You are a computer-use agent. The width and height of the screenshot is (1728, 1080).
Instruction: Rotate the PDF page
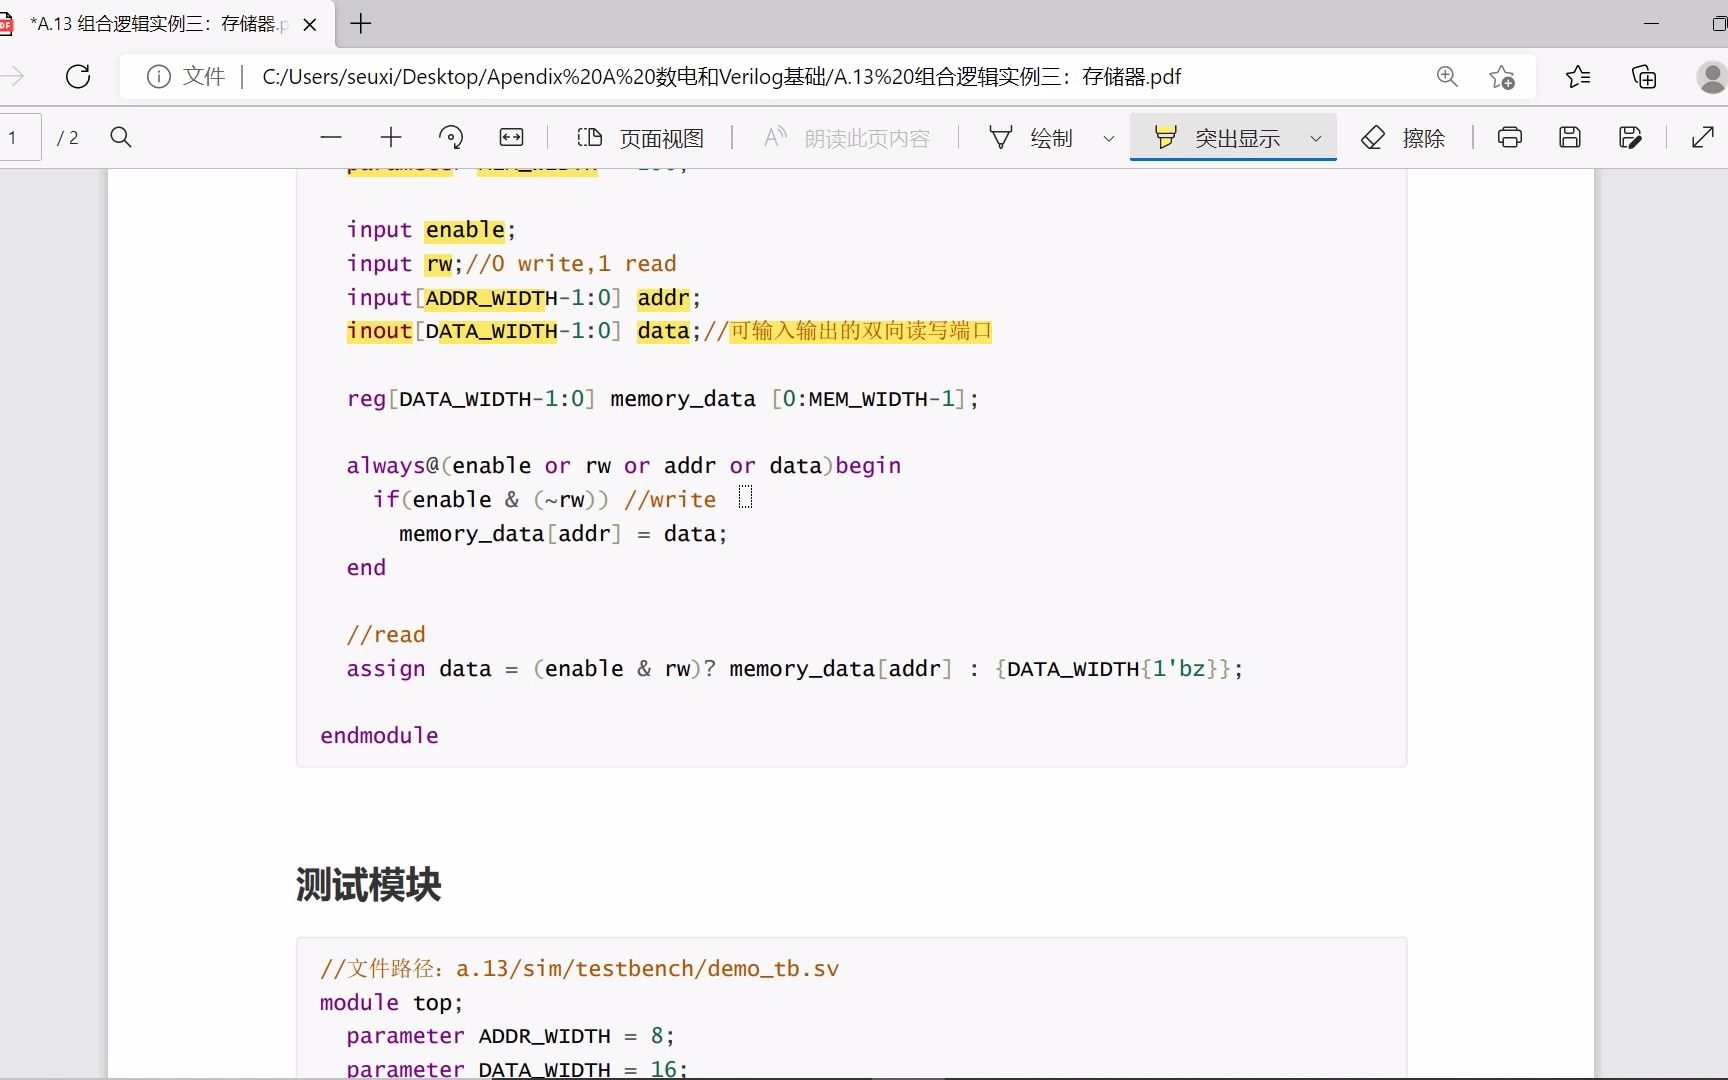tap(451, 137)
